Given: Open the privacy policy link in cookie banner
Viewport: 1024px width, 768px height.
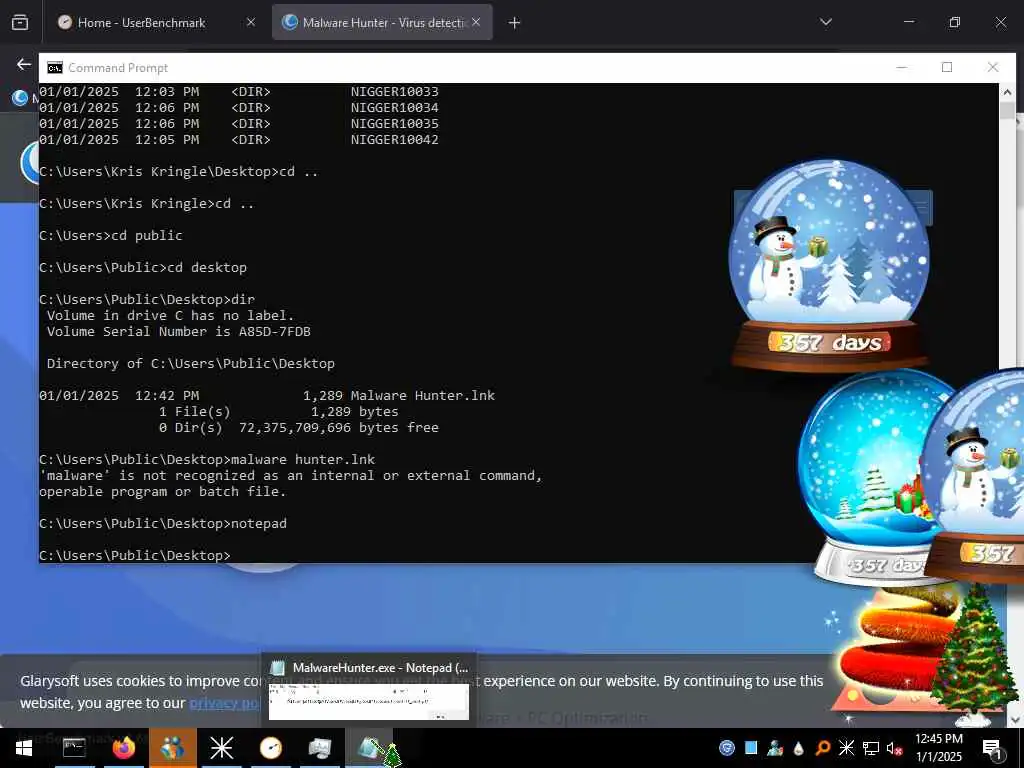Looking at the screenshot, I should tap(225, 703).
